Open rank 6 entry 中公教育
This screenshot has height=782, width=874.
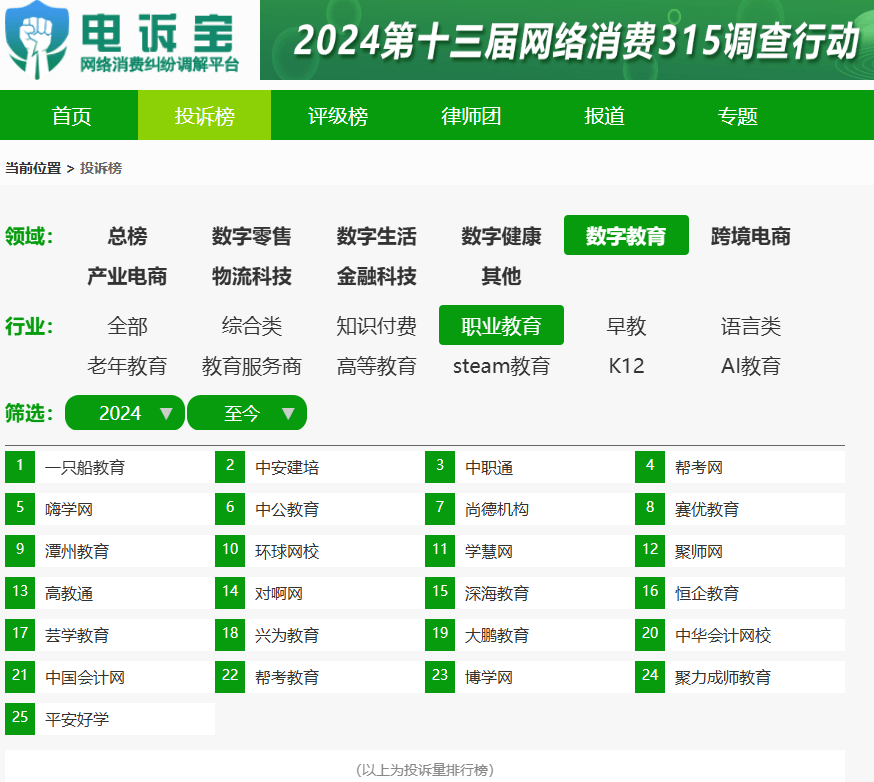tap(320, 509)
